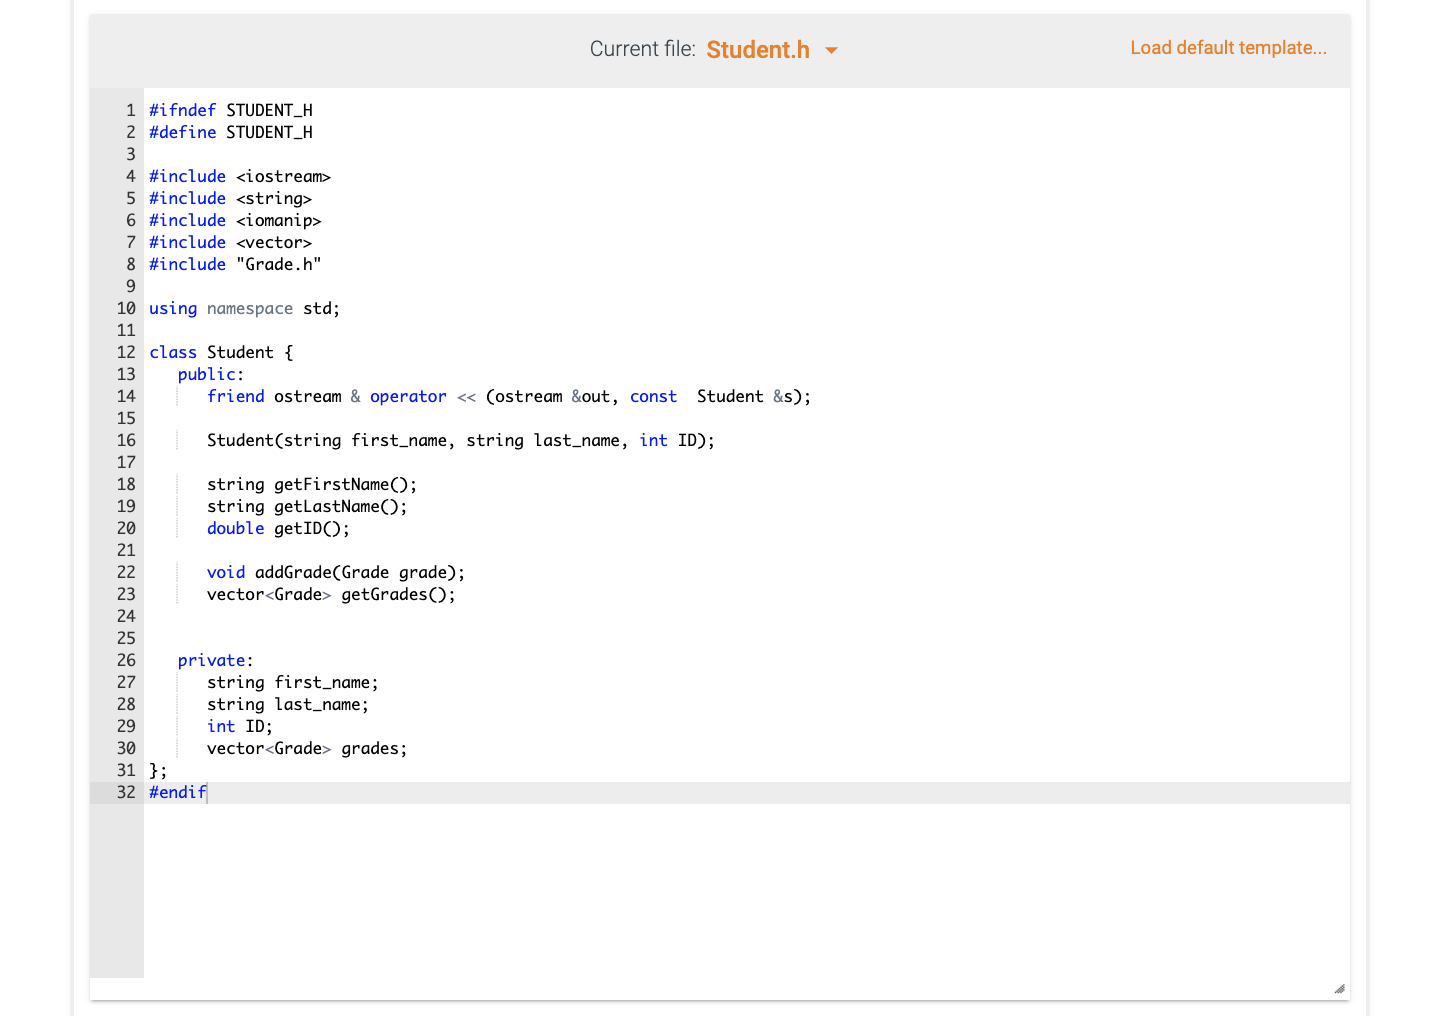Expand the current file selector chevron

coord(832,49)
